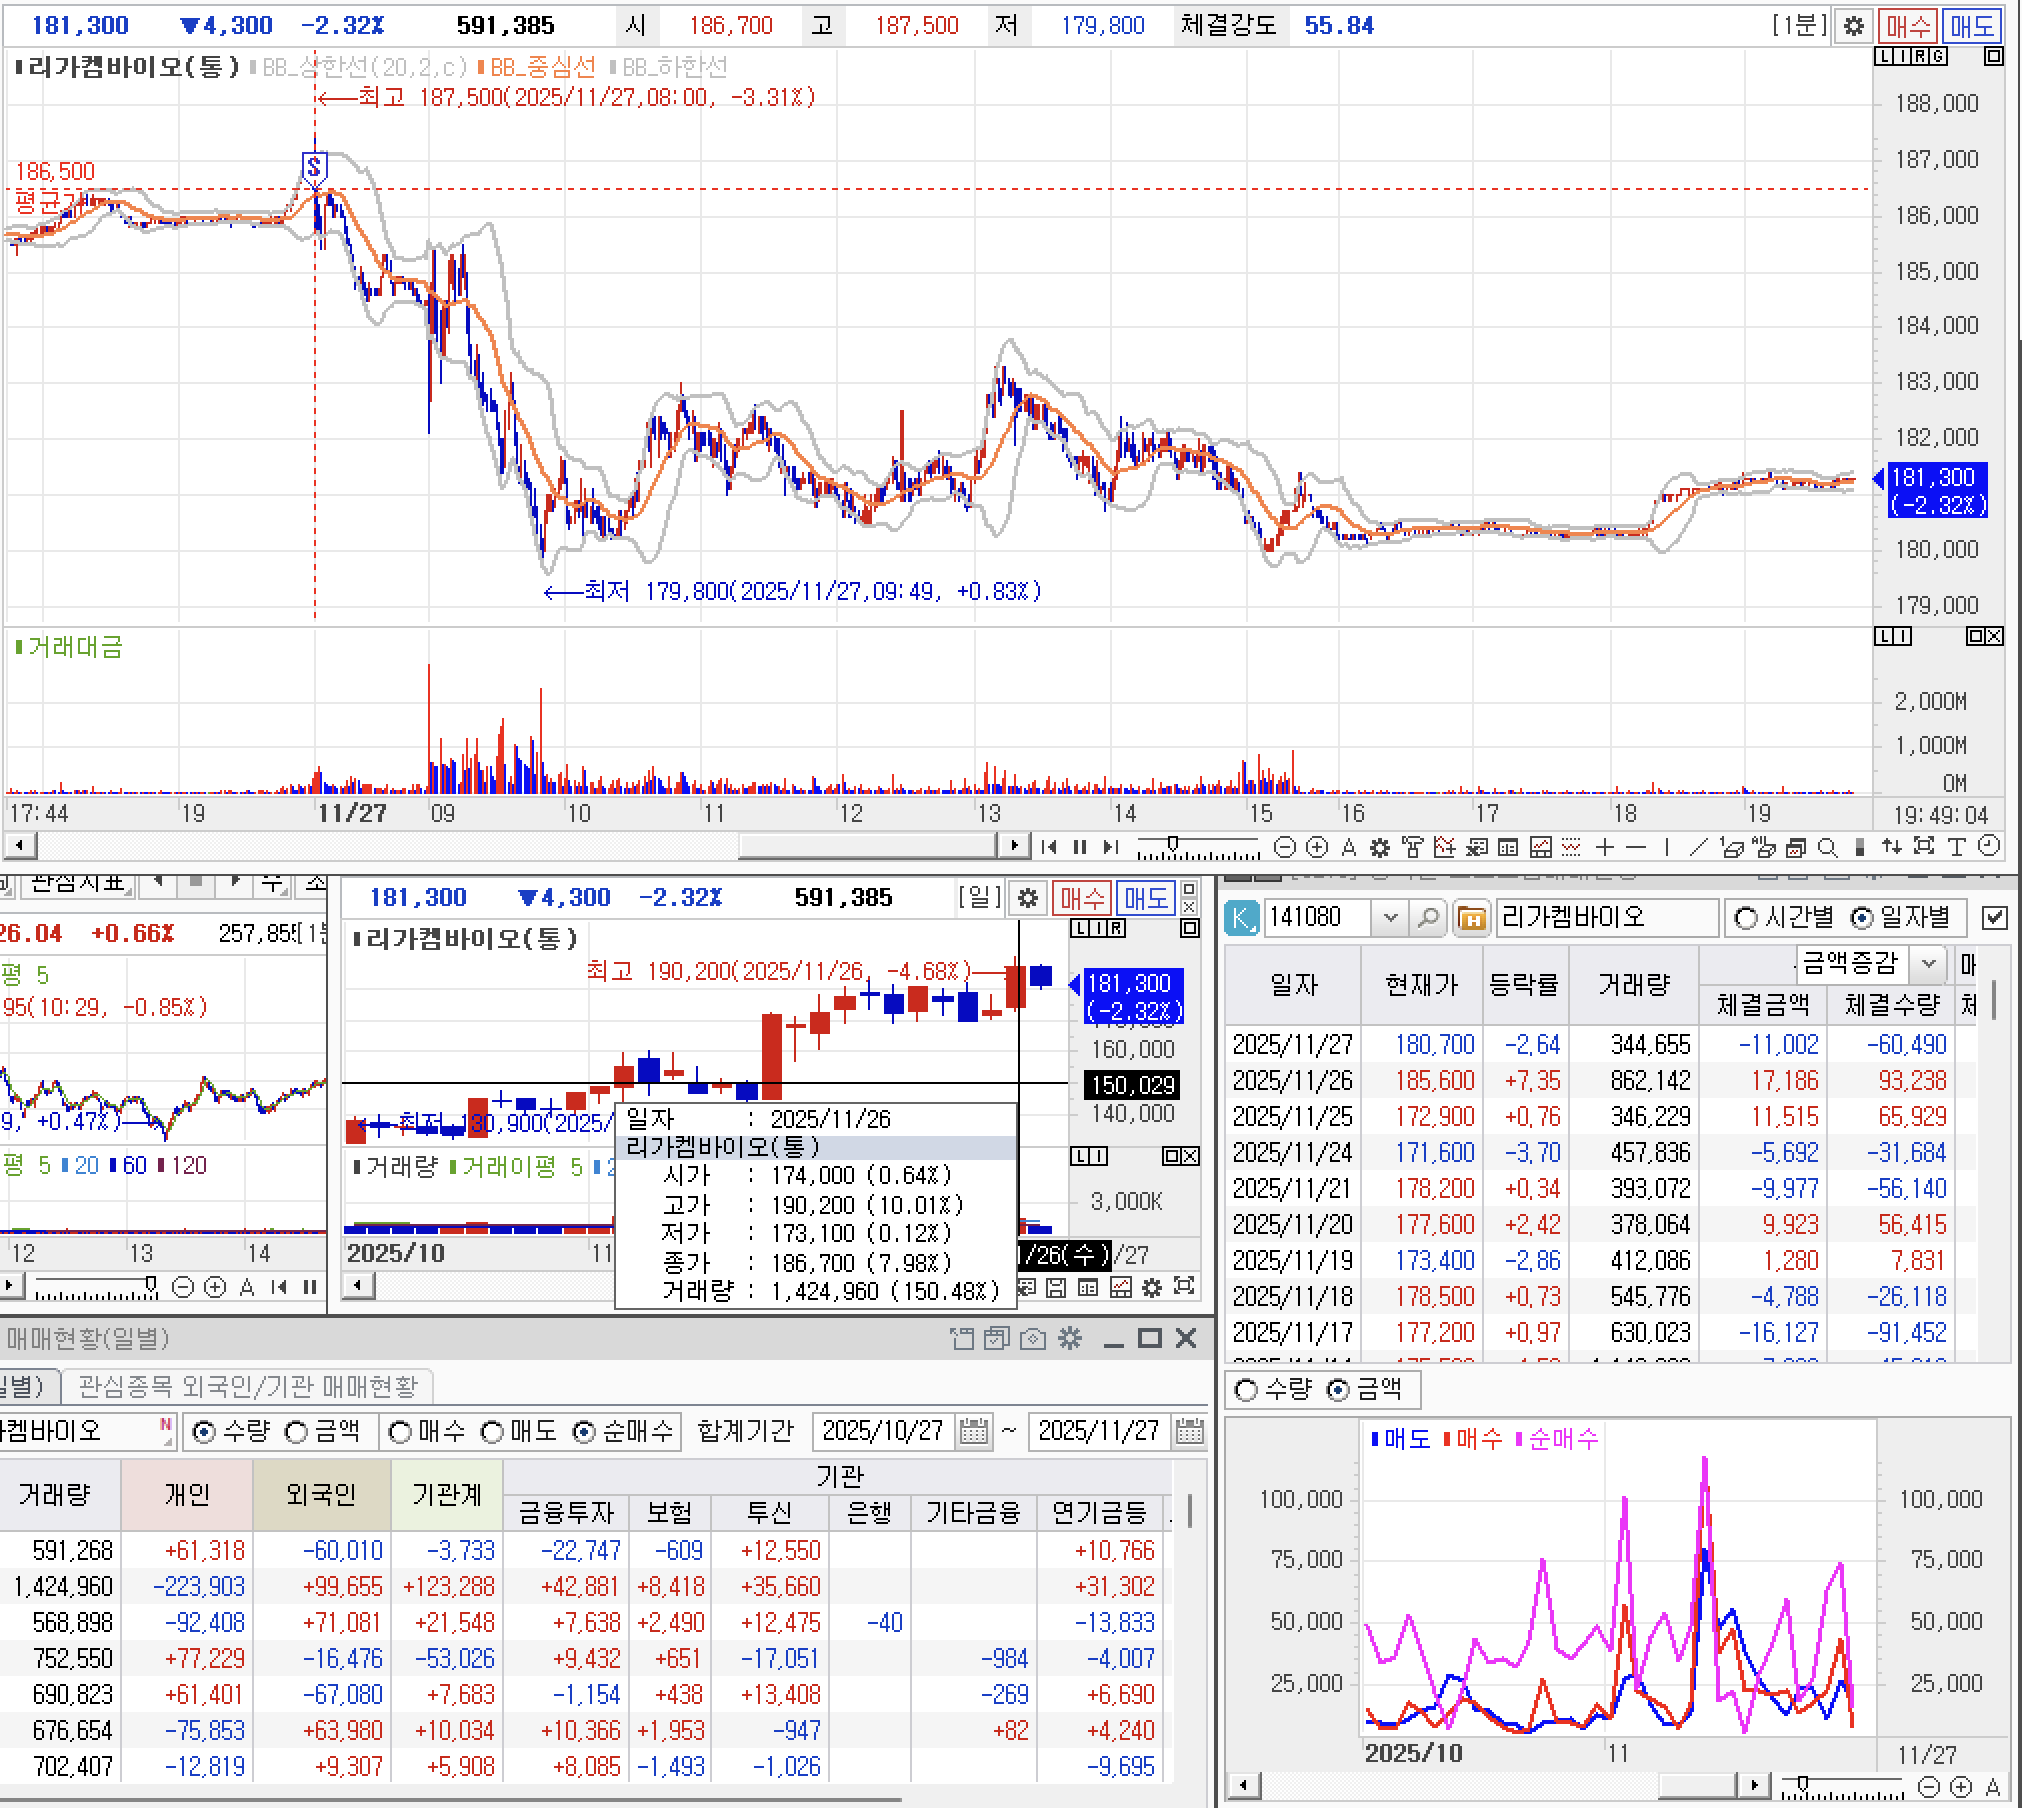Switch to 관심종목 외국인/기관 매매현황 tab
This screenshot has height=1808, width=2022.
247,1386
